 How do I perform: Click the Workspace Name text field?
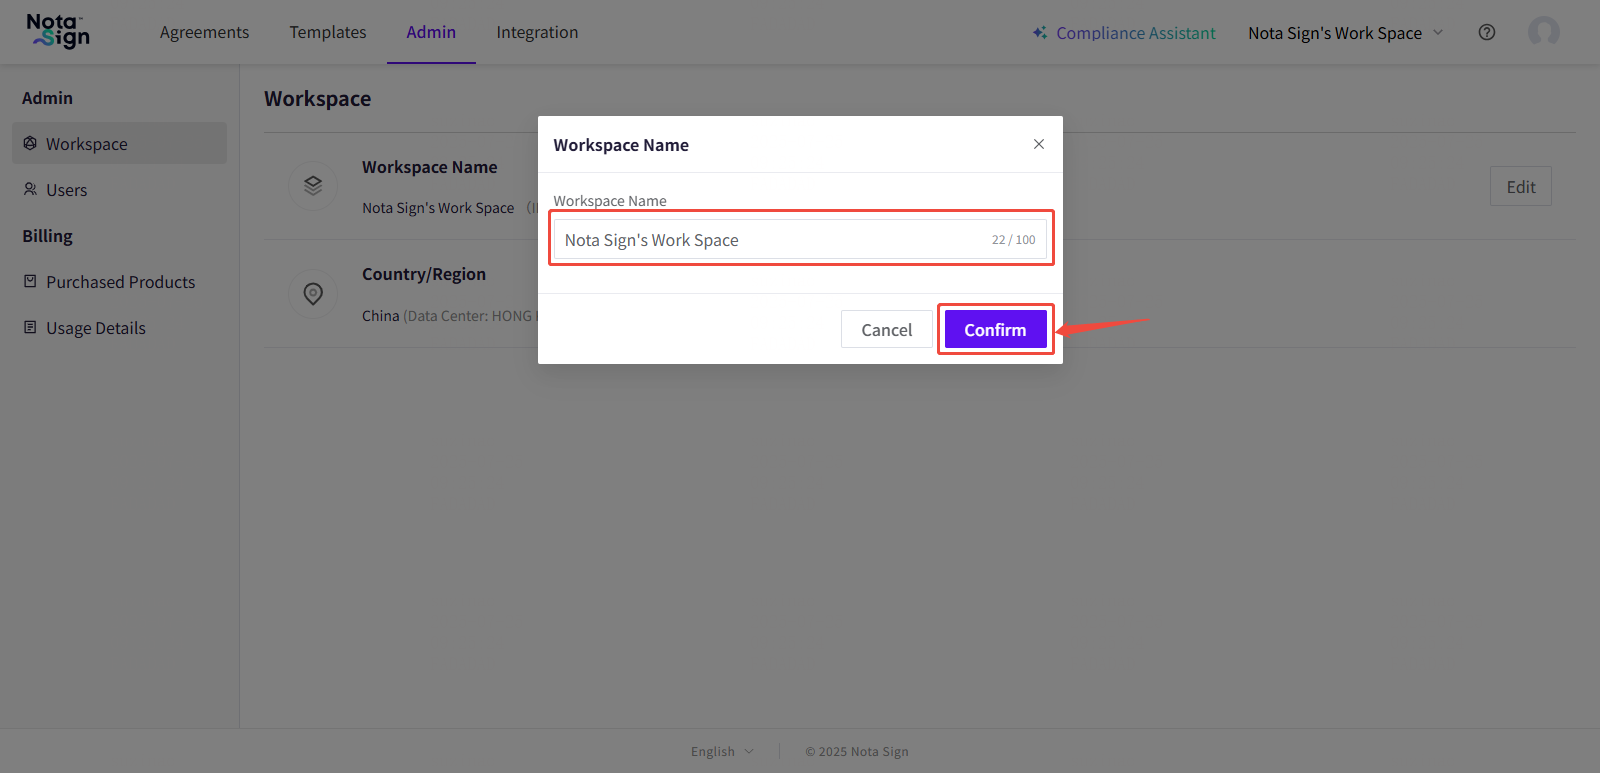770,240
